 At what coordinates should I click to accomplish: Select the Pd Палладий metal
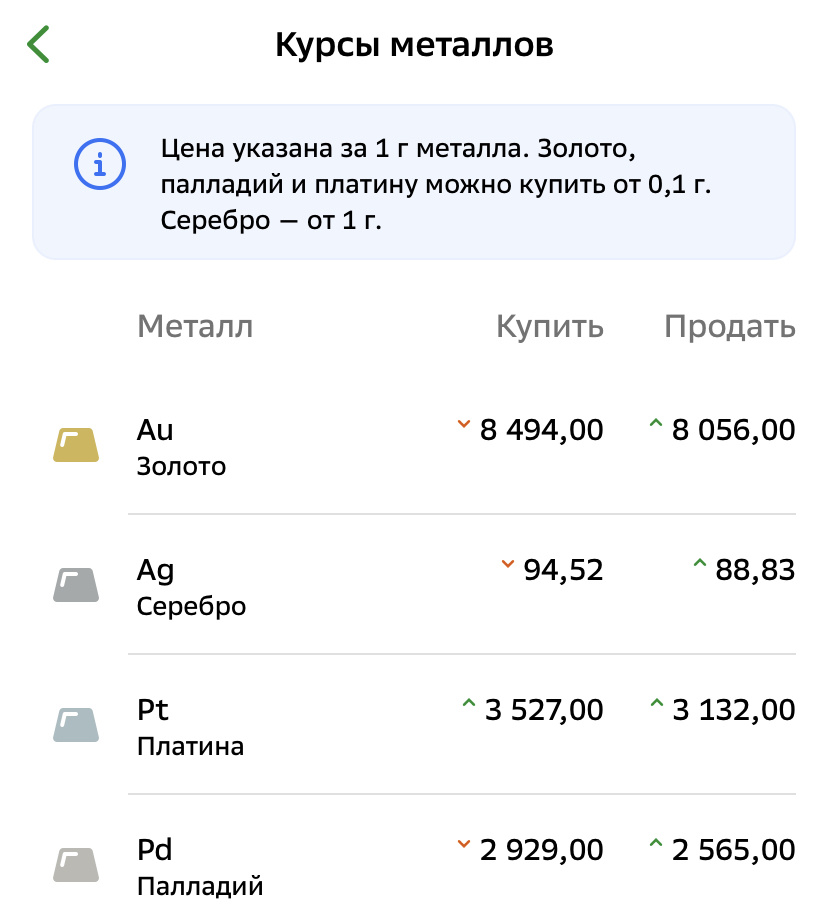click(x=199, y=866)
